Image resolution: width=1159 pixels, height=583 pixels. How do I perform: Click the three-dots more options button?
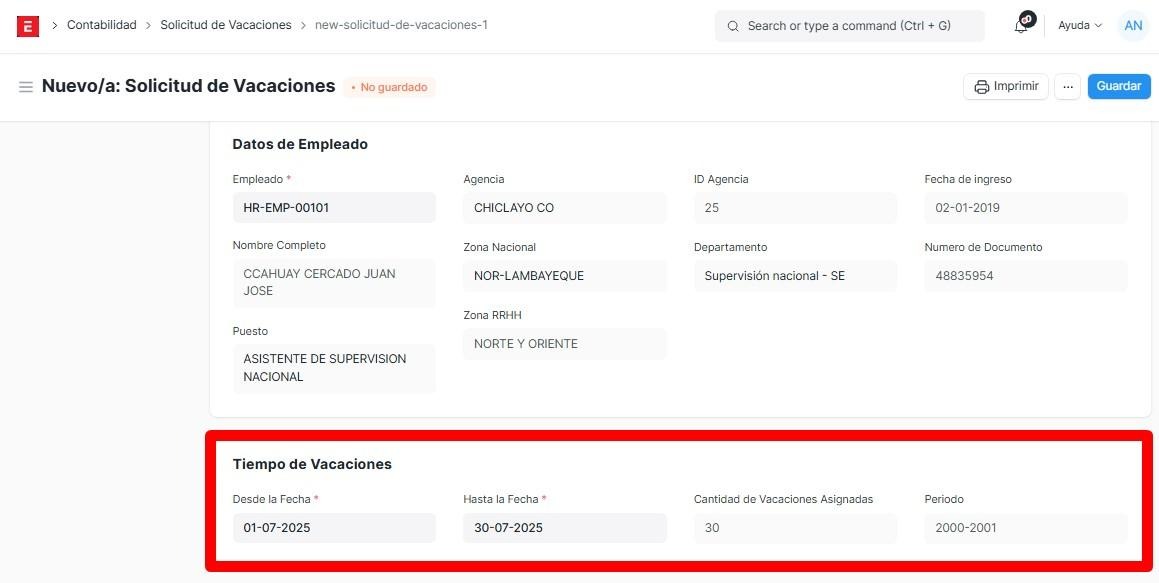click(1067, 87)
